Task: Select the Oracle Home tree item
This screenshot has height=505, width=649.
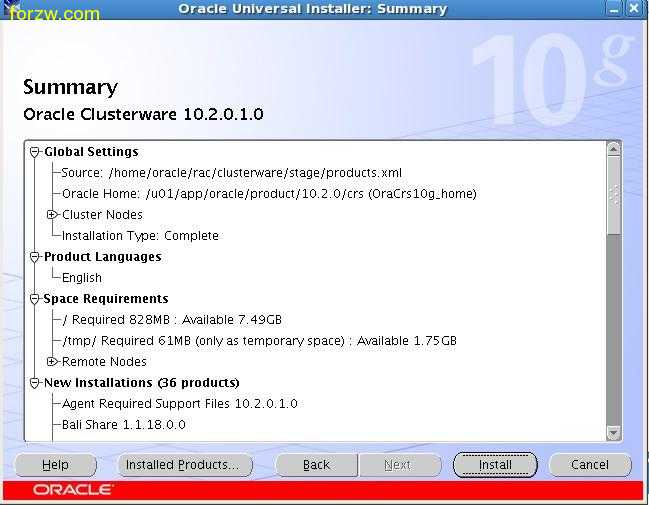Action: (268, 194)
